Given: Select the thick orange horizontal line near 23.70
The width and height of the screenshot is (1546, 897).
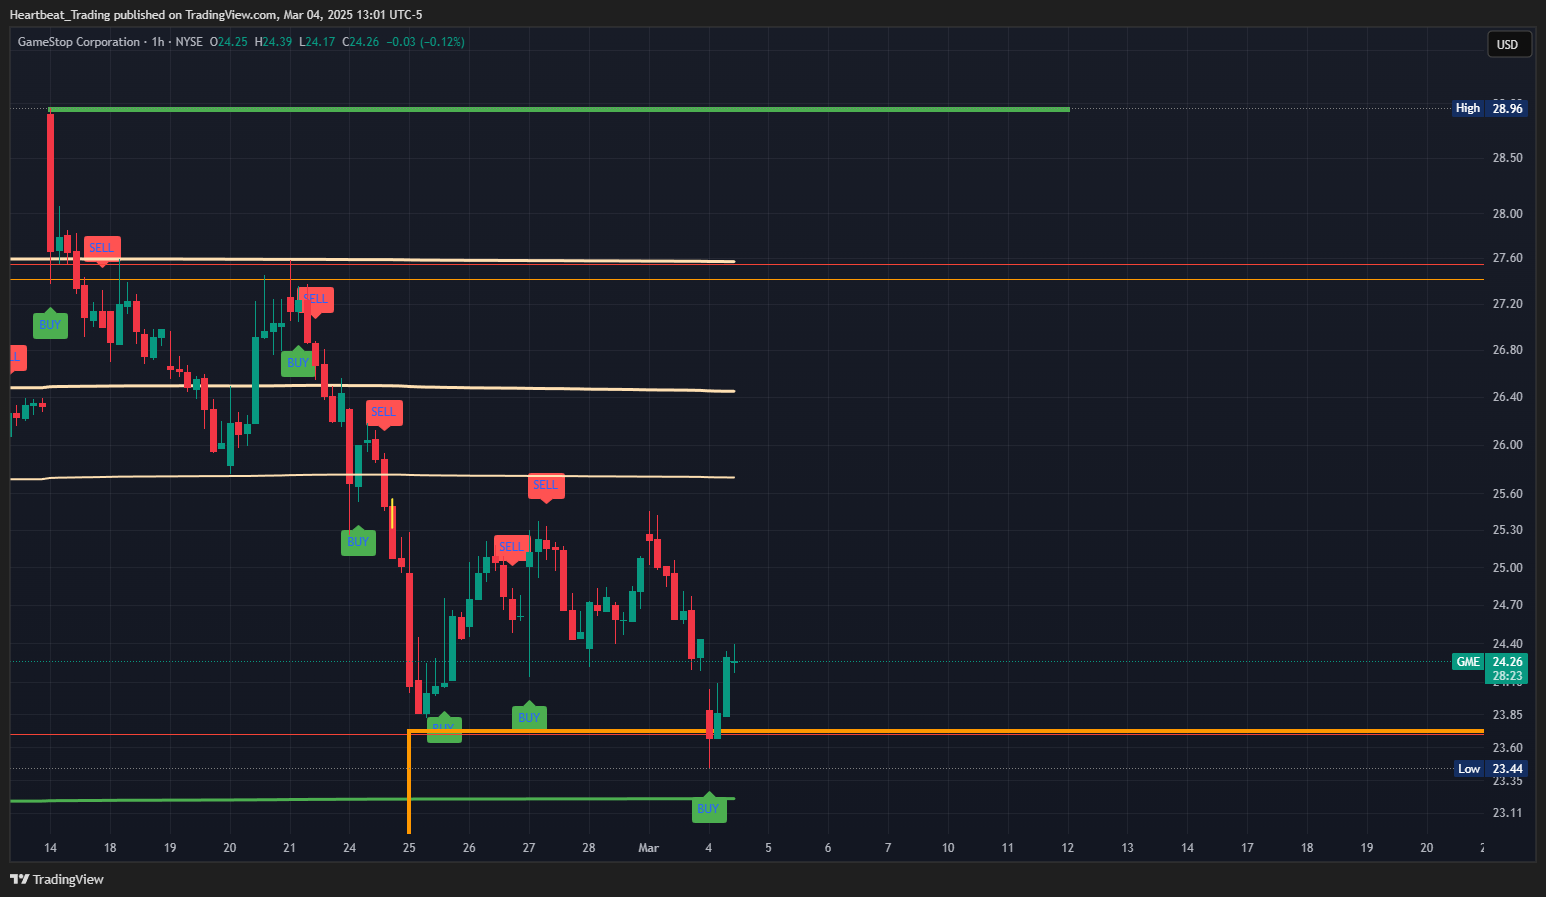Looking at the screenshot, I should [x=945, y=732].
